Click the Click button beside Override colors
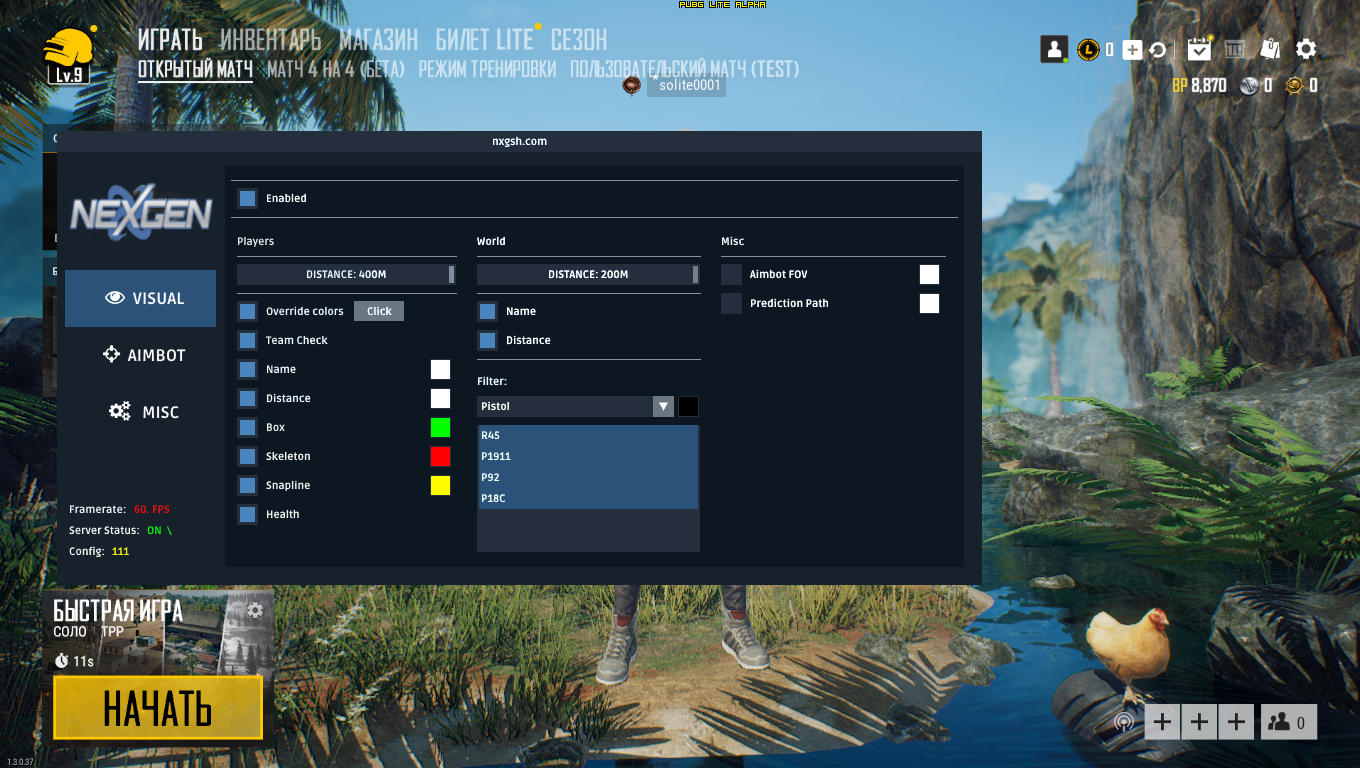 pyautogui.click(x=379, y=311)
